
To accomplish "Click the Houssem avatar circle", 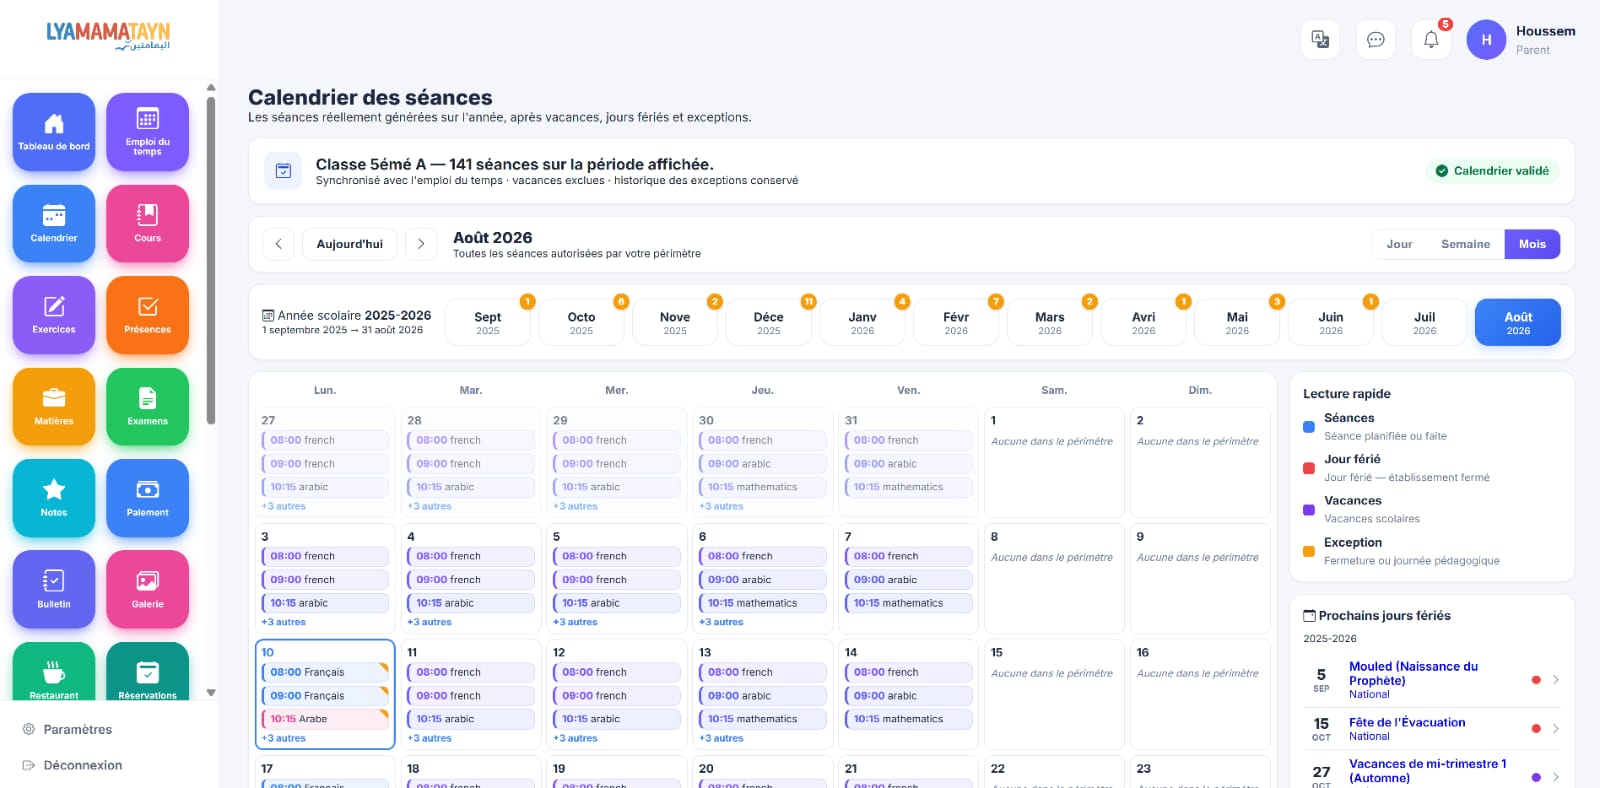I will [1486, 40].
